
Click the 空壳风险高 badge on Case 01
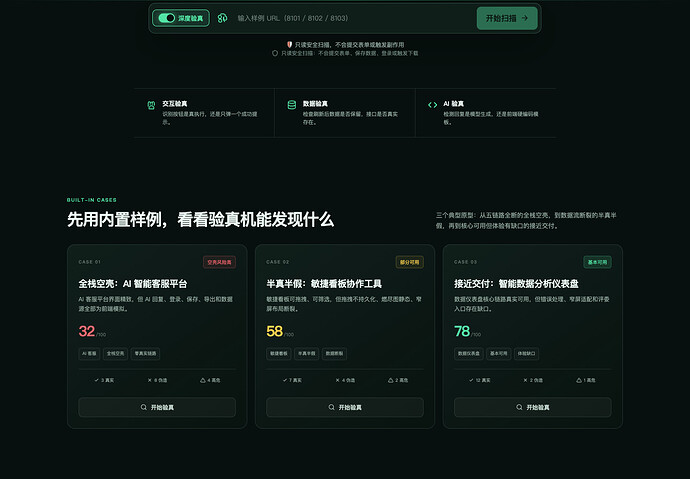219,262
